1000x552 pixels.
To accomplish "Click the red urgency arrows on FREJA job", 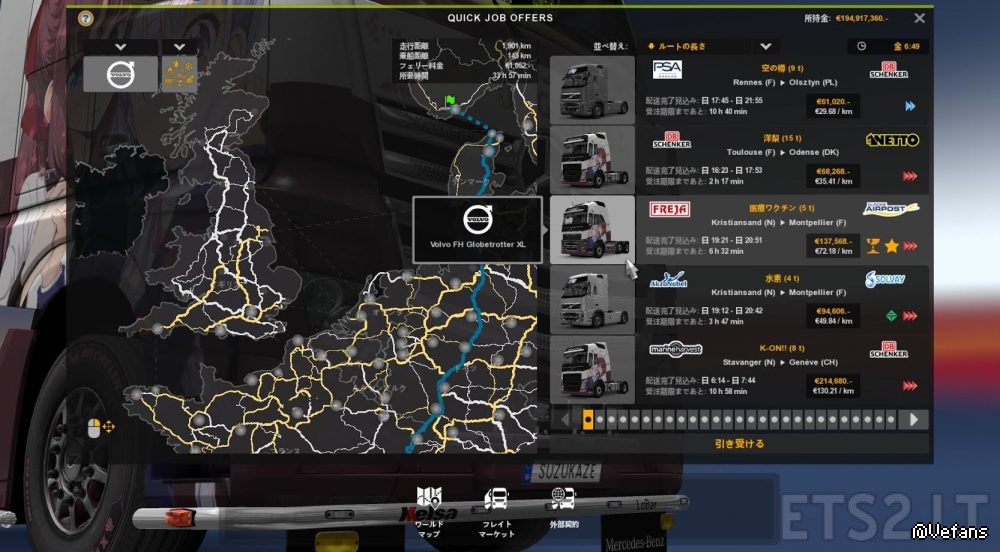I will [x=910, y=246].
